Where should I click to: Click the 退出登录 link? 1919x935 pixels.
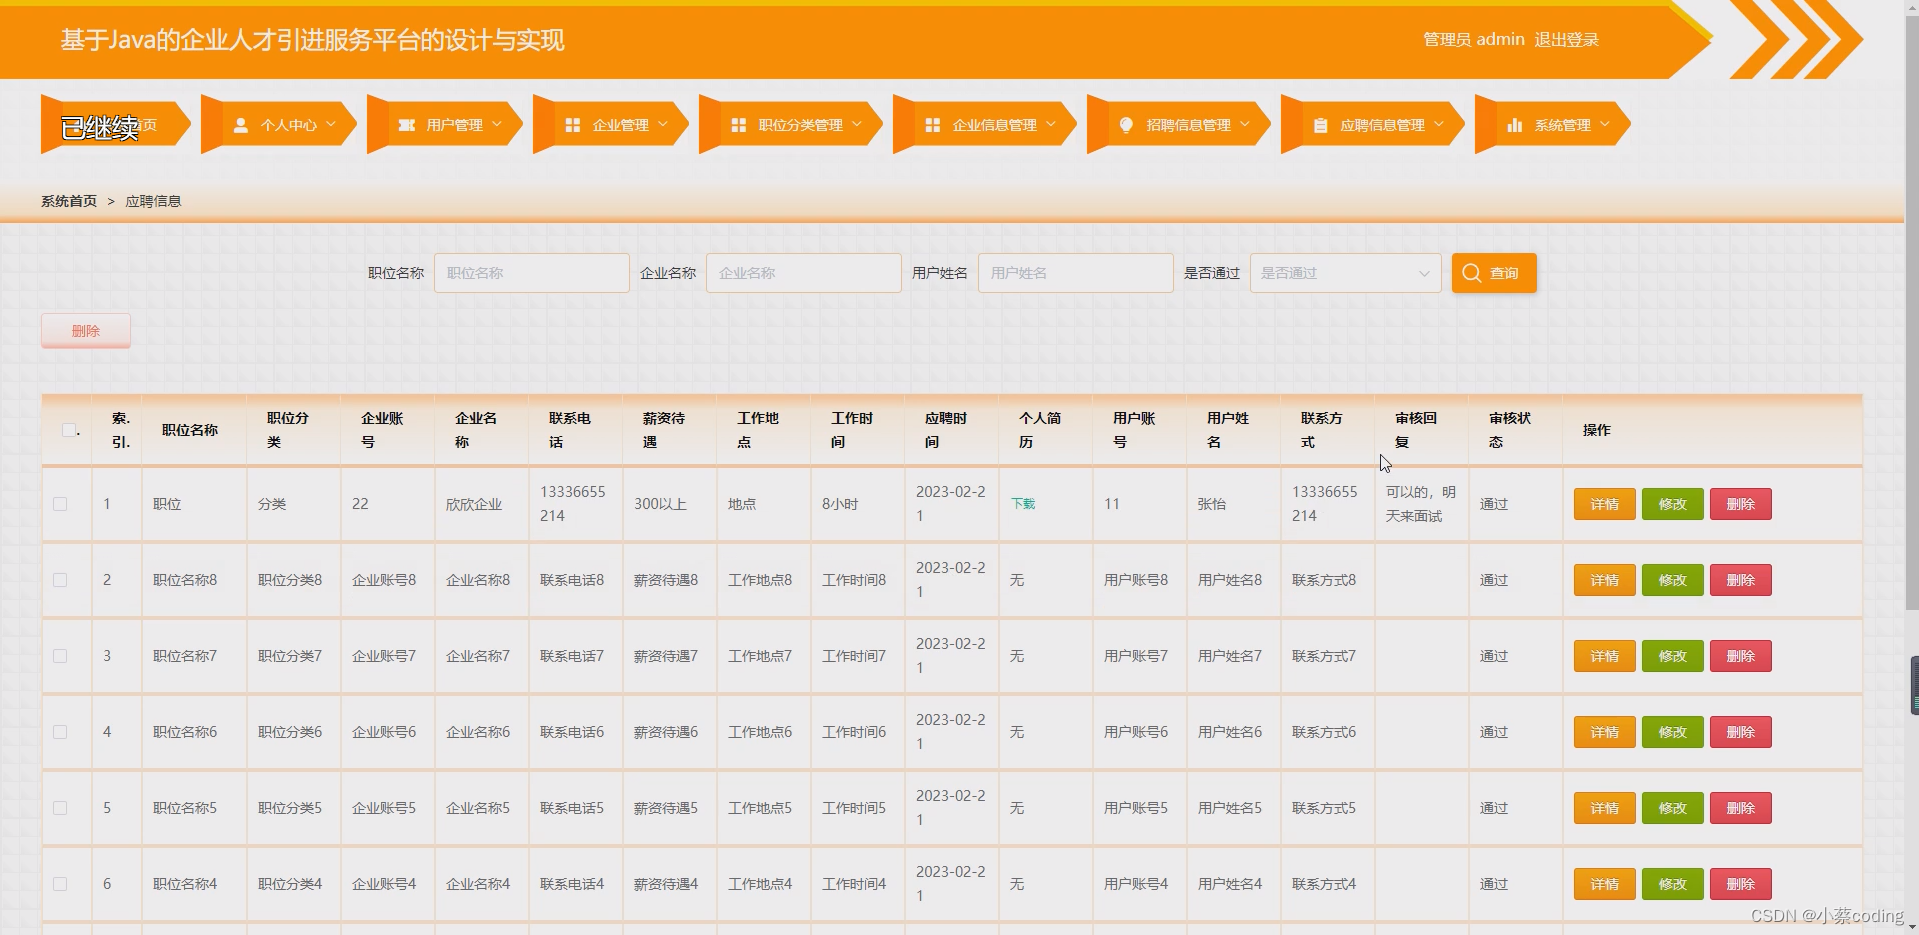tap(1566, 40)
